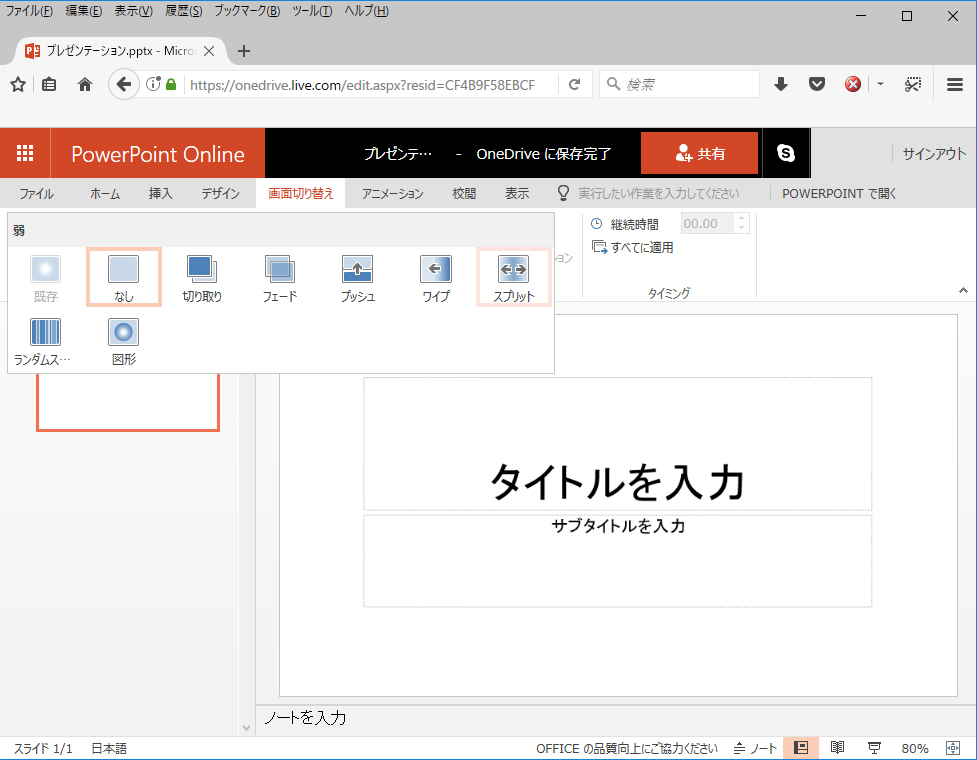
Task: Switch to the デザイン ribbon tab
Action: [x=221, y=194]
